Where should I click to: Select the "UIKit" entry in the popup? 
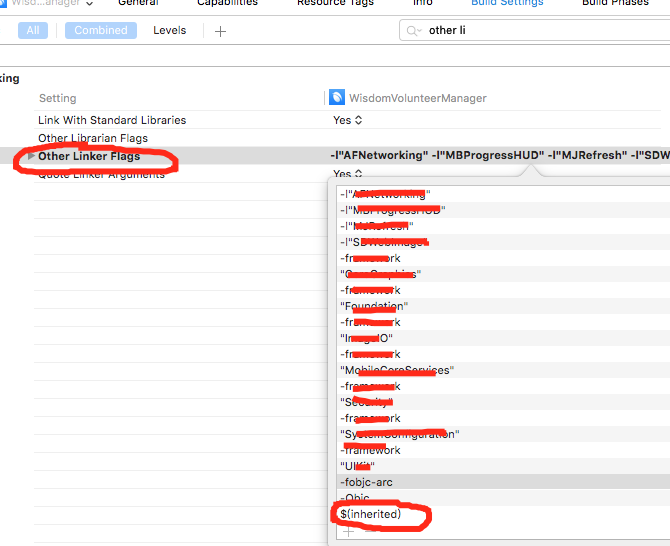[x=503, y=466]
